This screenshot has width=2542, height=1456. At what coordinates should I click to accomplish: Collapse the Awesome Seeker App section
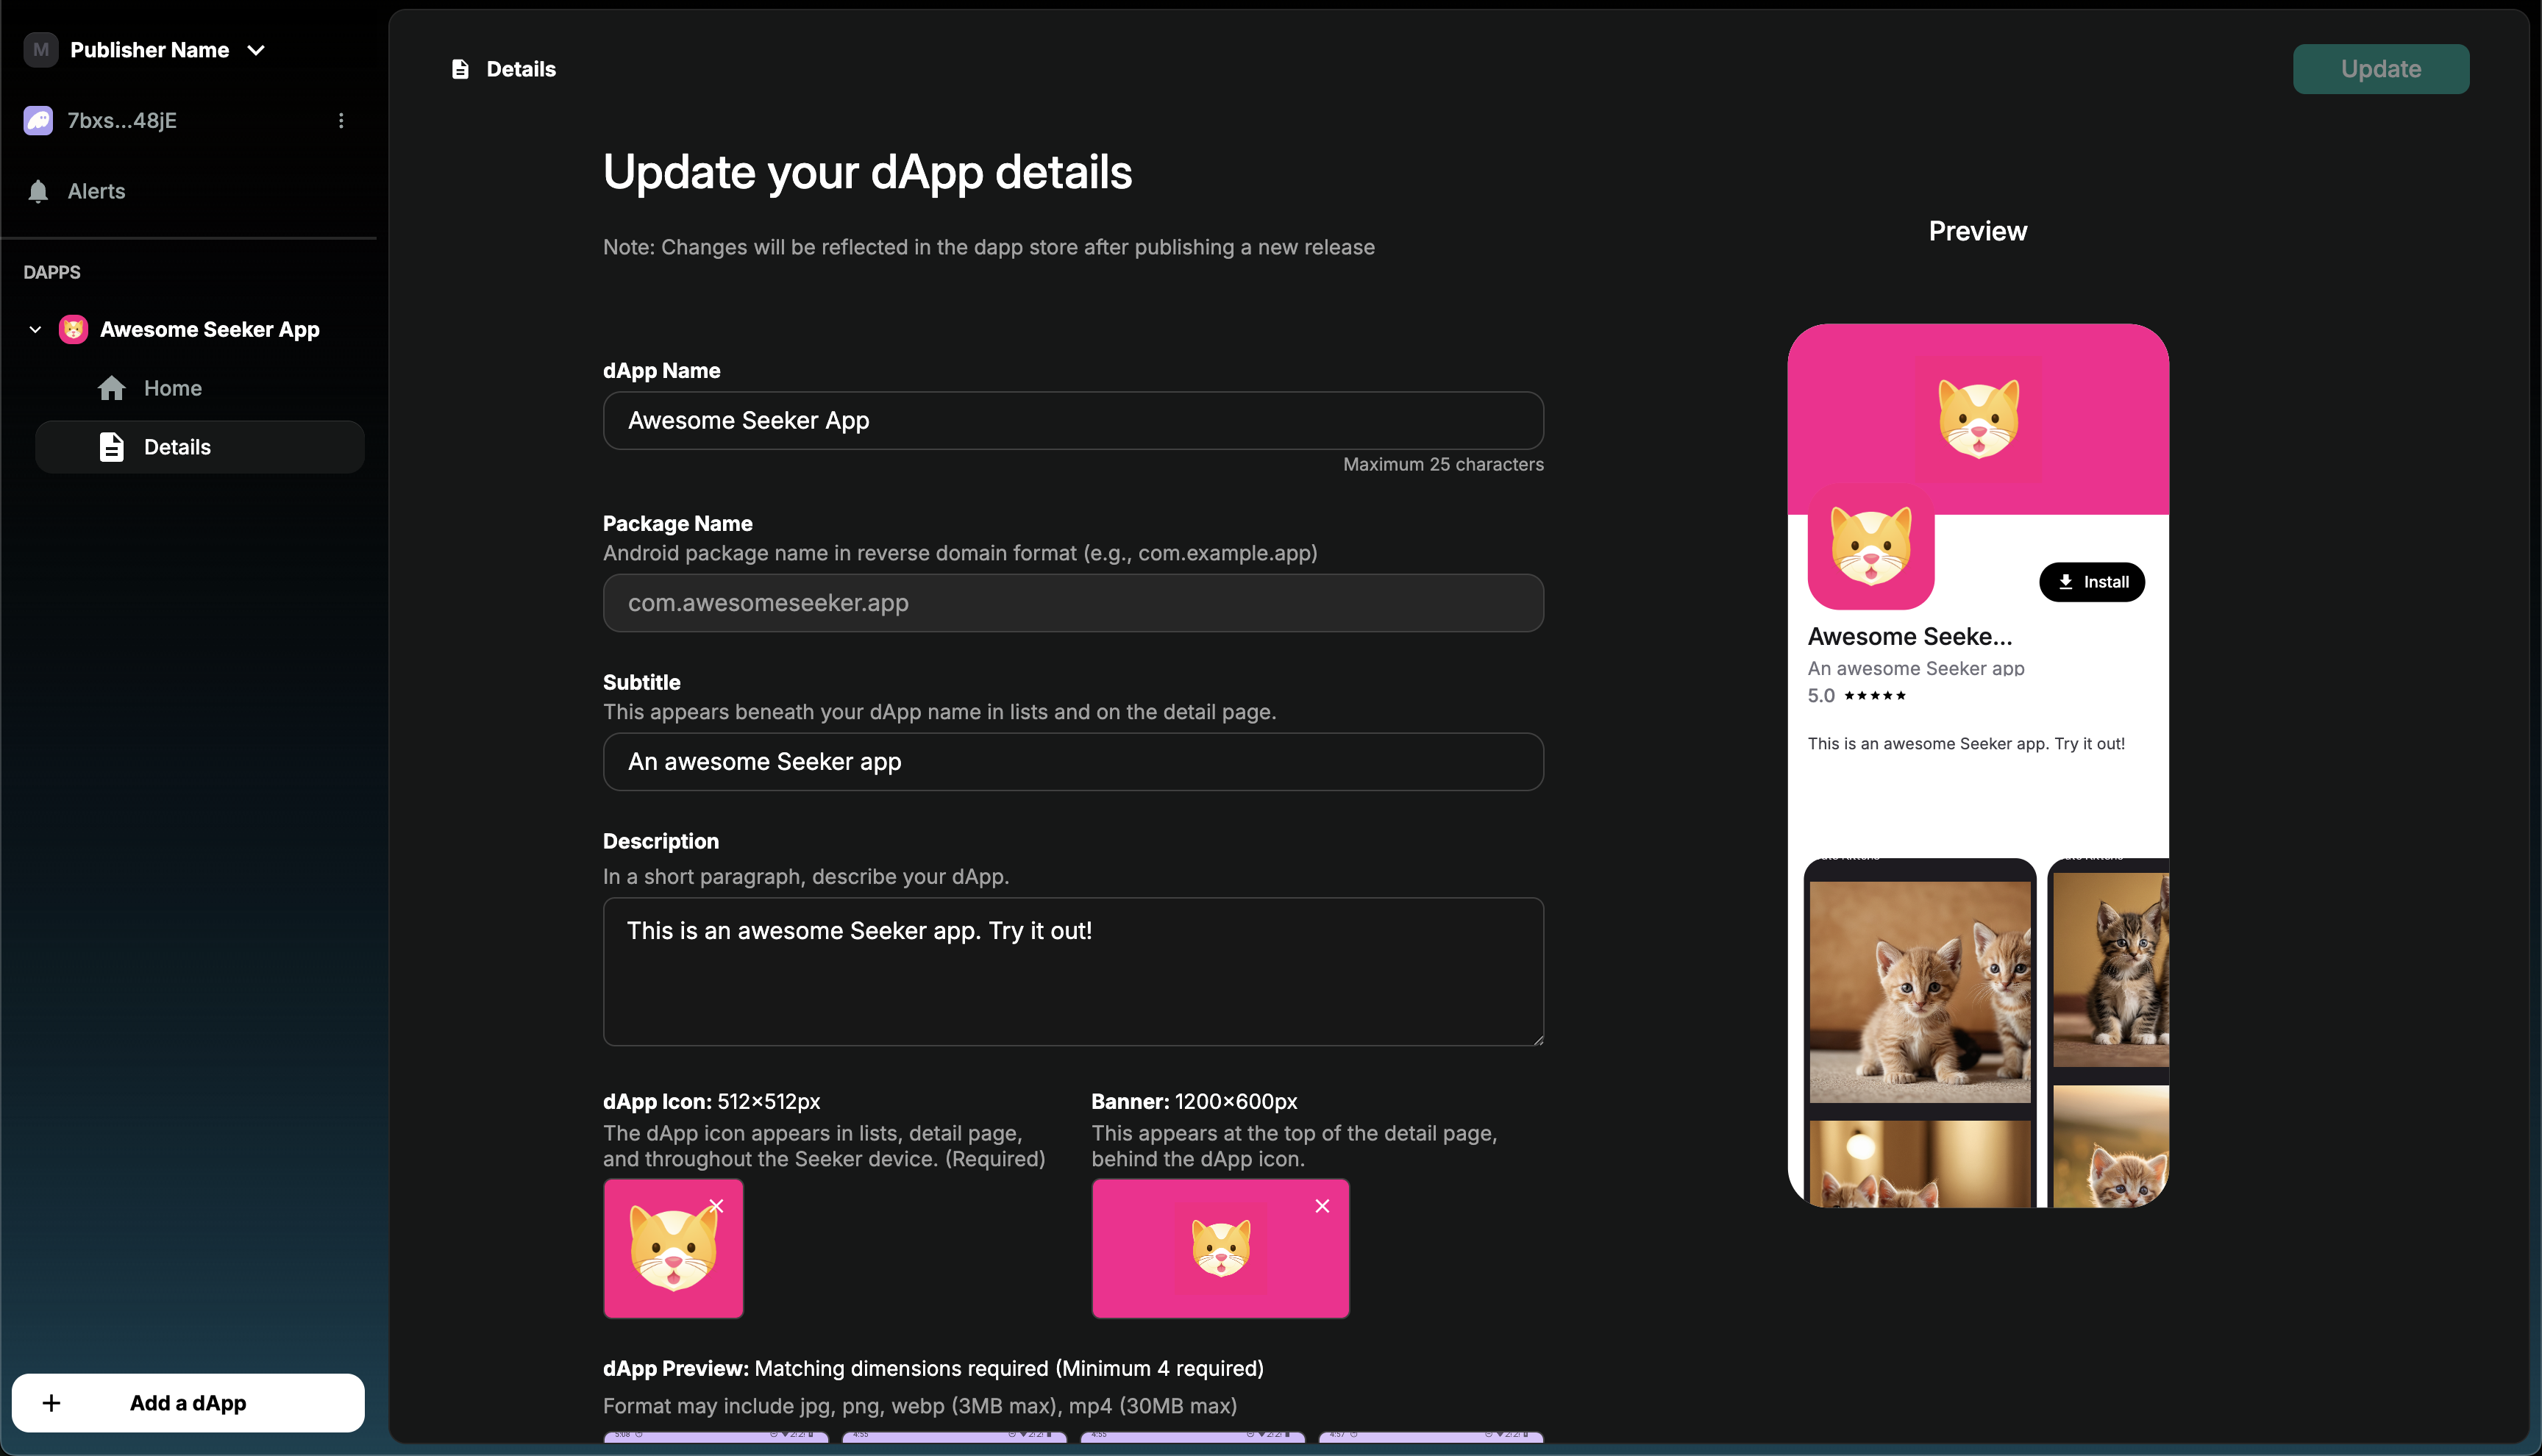(34, 329)
